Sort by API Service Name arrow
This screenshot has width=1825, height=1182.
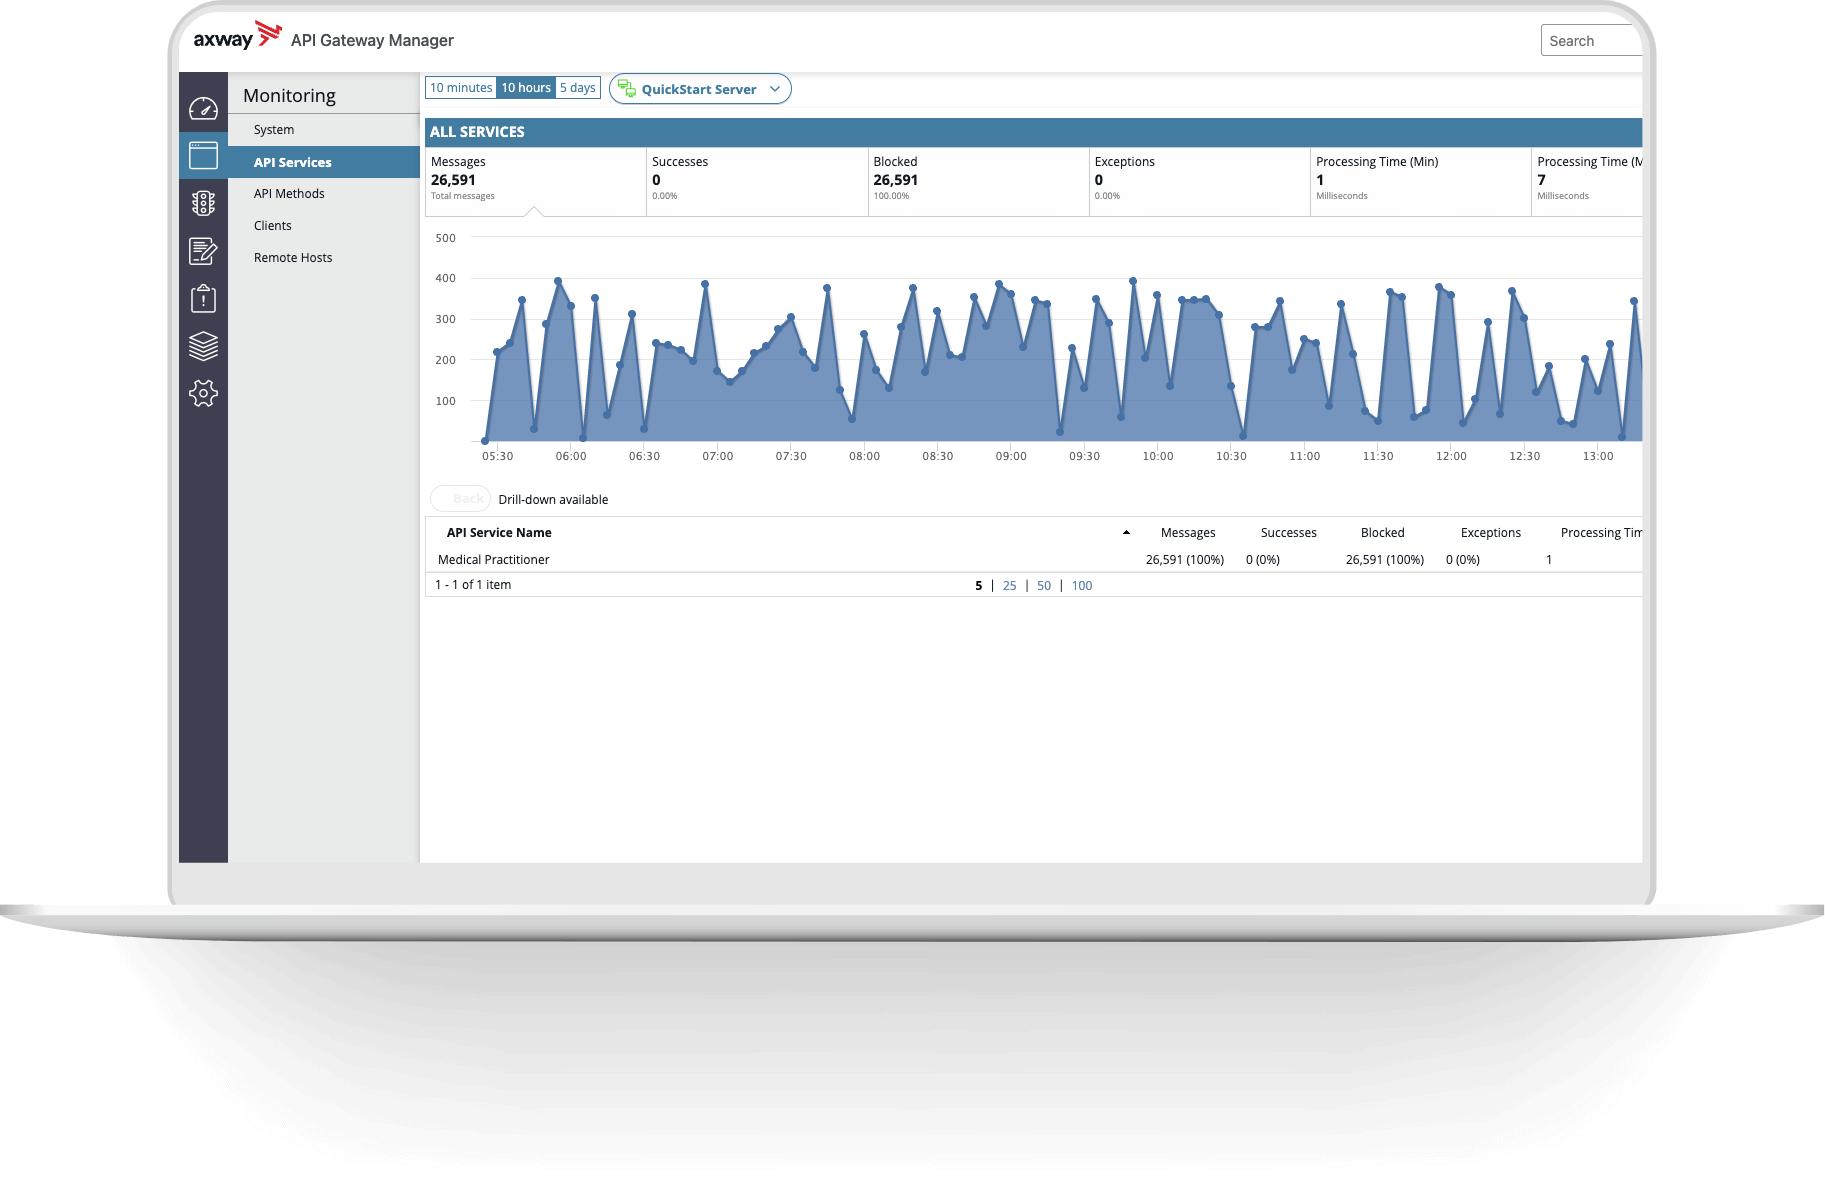1126,533
